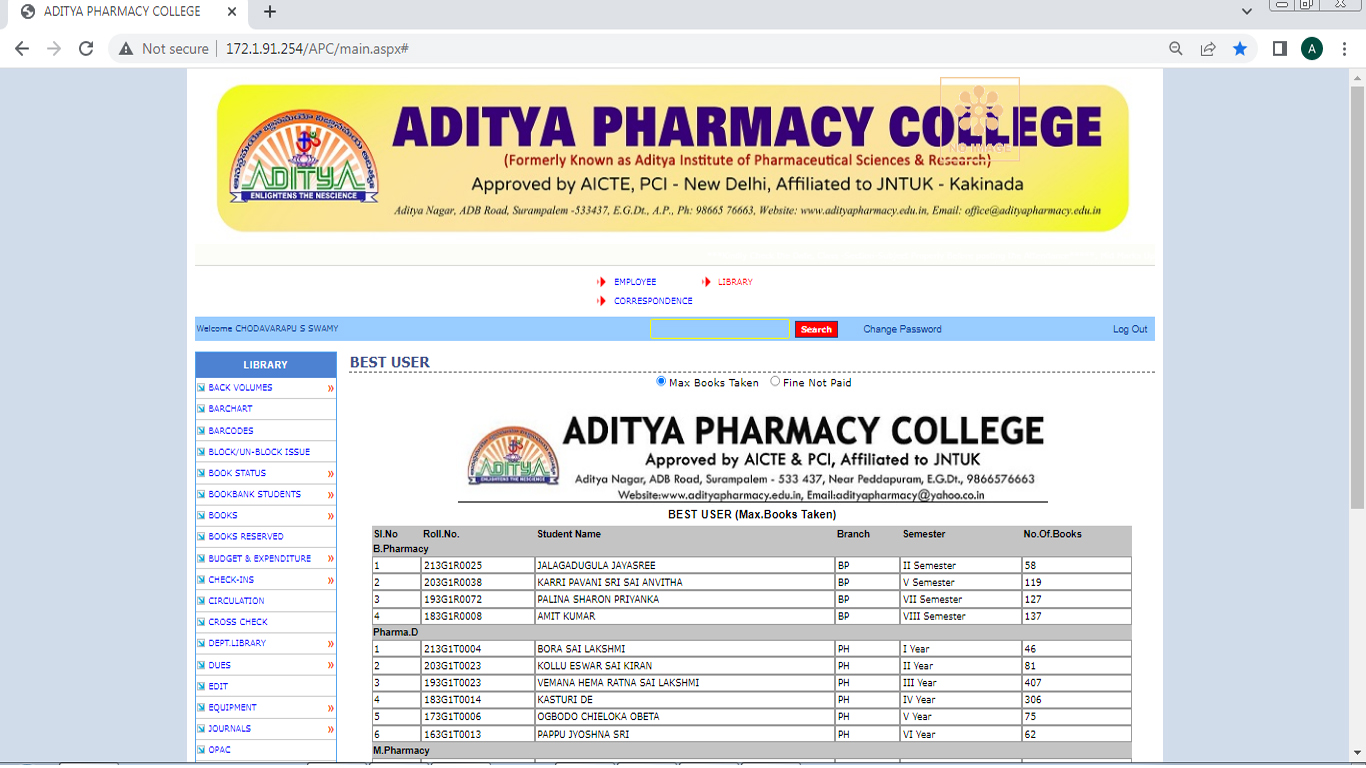Open the CORRESPONDENCE menu
1366x768 pixels.
(x=653, y=301)
